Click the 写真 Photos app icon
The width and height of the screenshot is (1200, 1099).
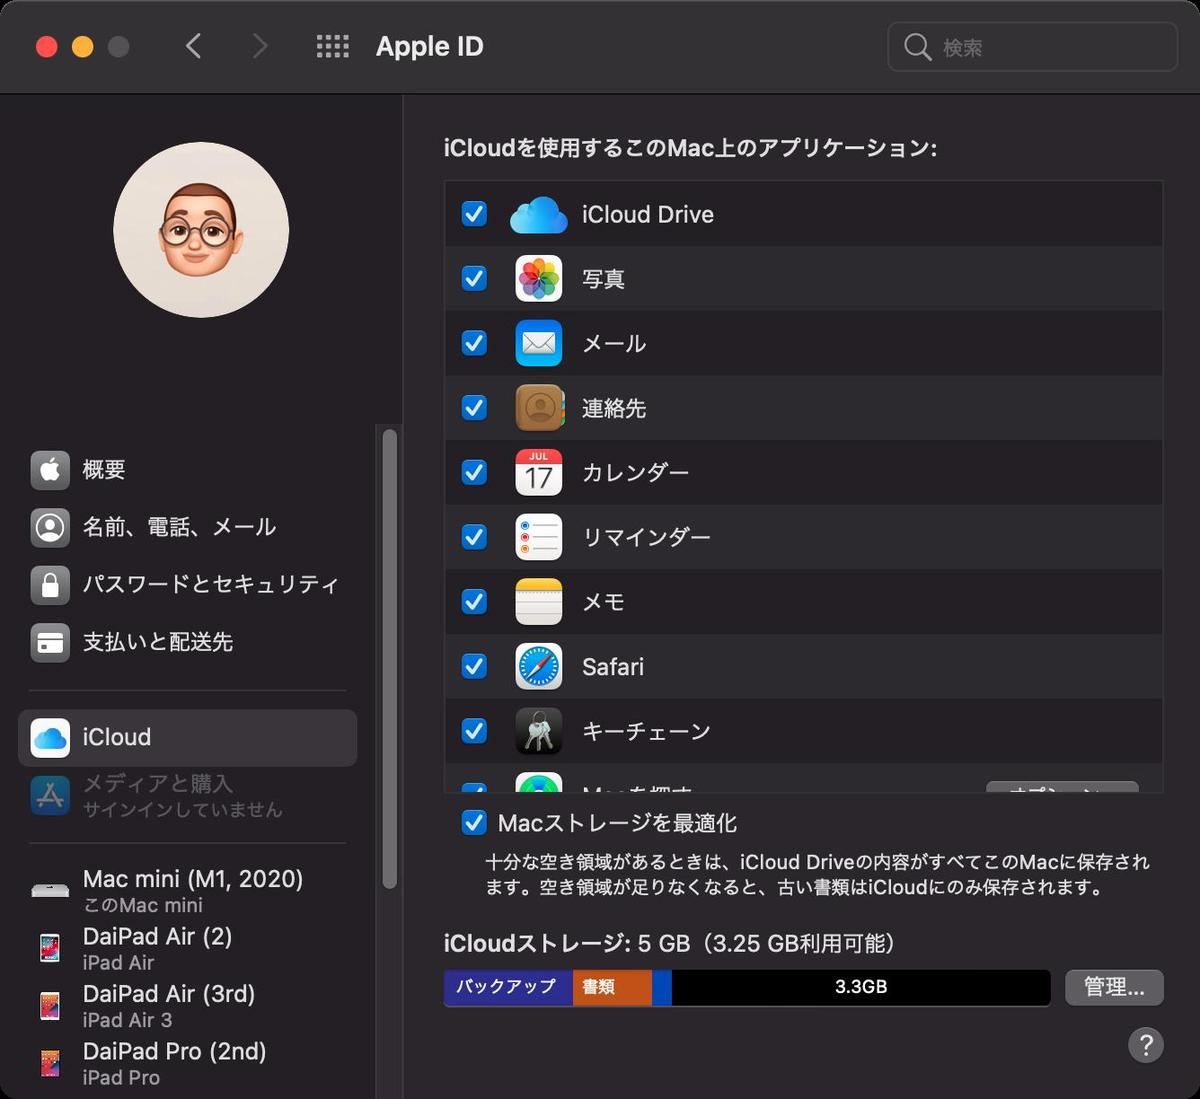tap(538, 279)
